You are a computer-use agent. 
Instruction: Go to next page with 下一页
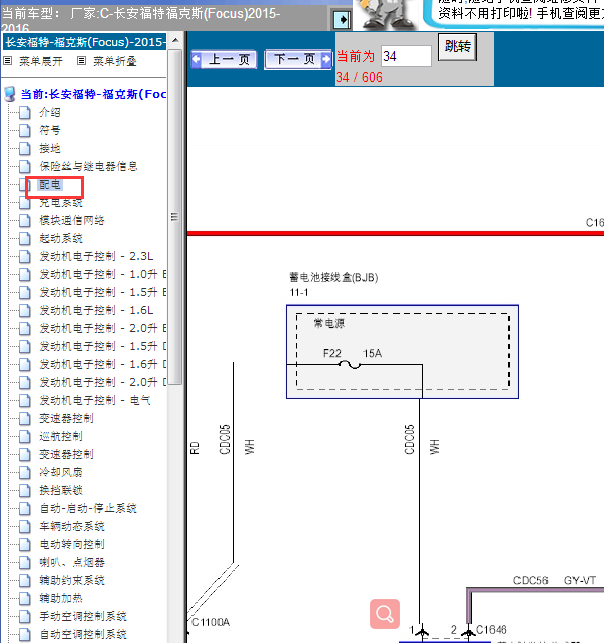[x=298, y=59]
